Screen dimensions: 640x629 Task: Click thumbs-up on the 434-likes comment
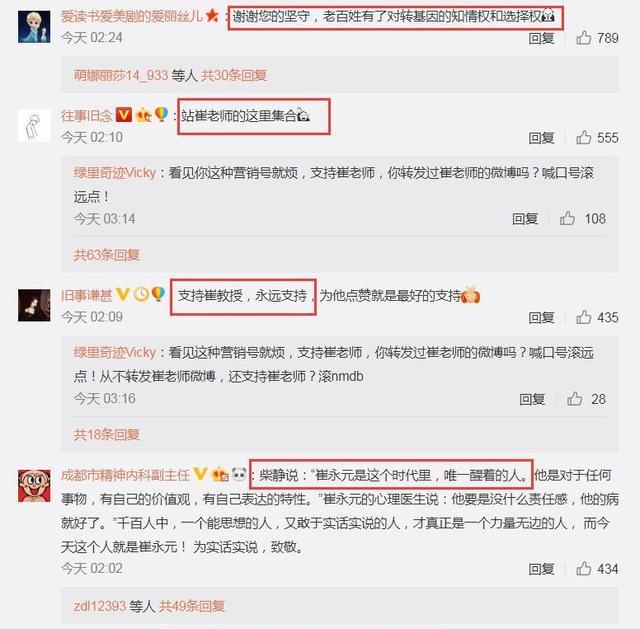pyautogui.click(x=584, y=569)
